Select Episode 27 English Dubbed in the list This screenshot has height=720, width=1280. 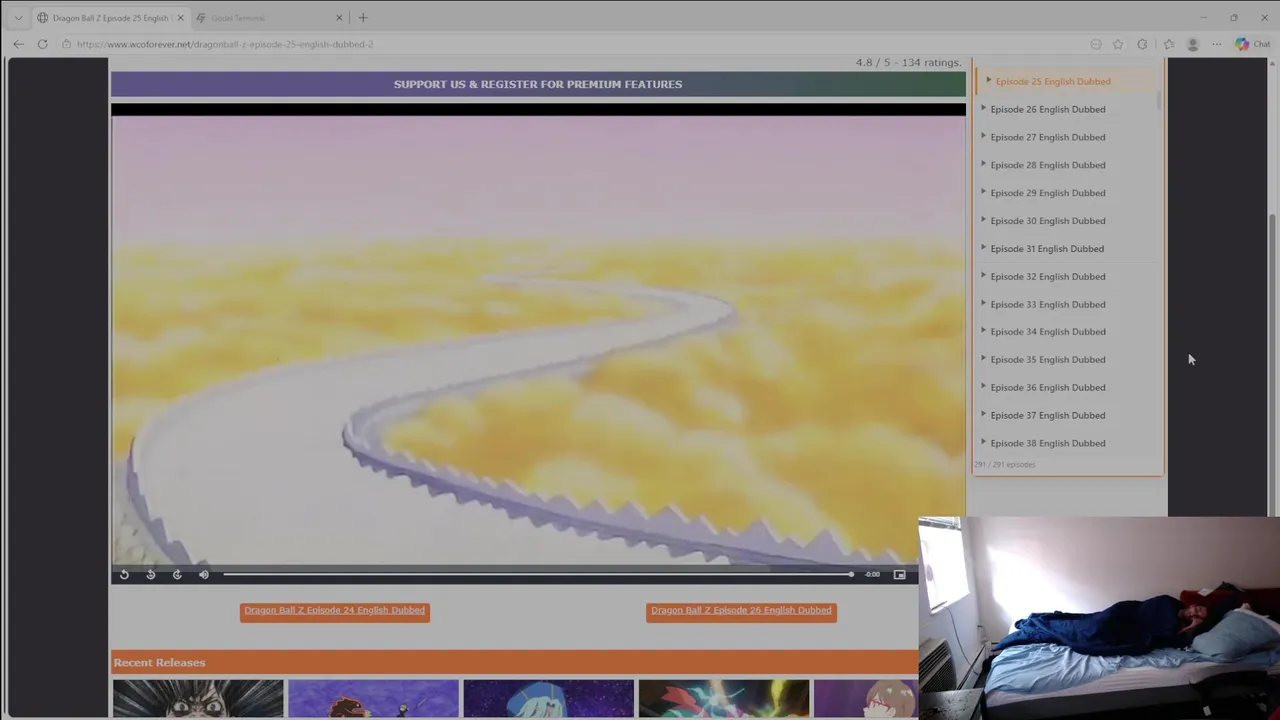[1048, 137]
